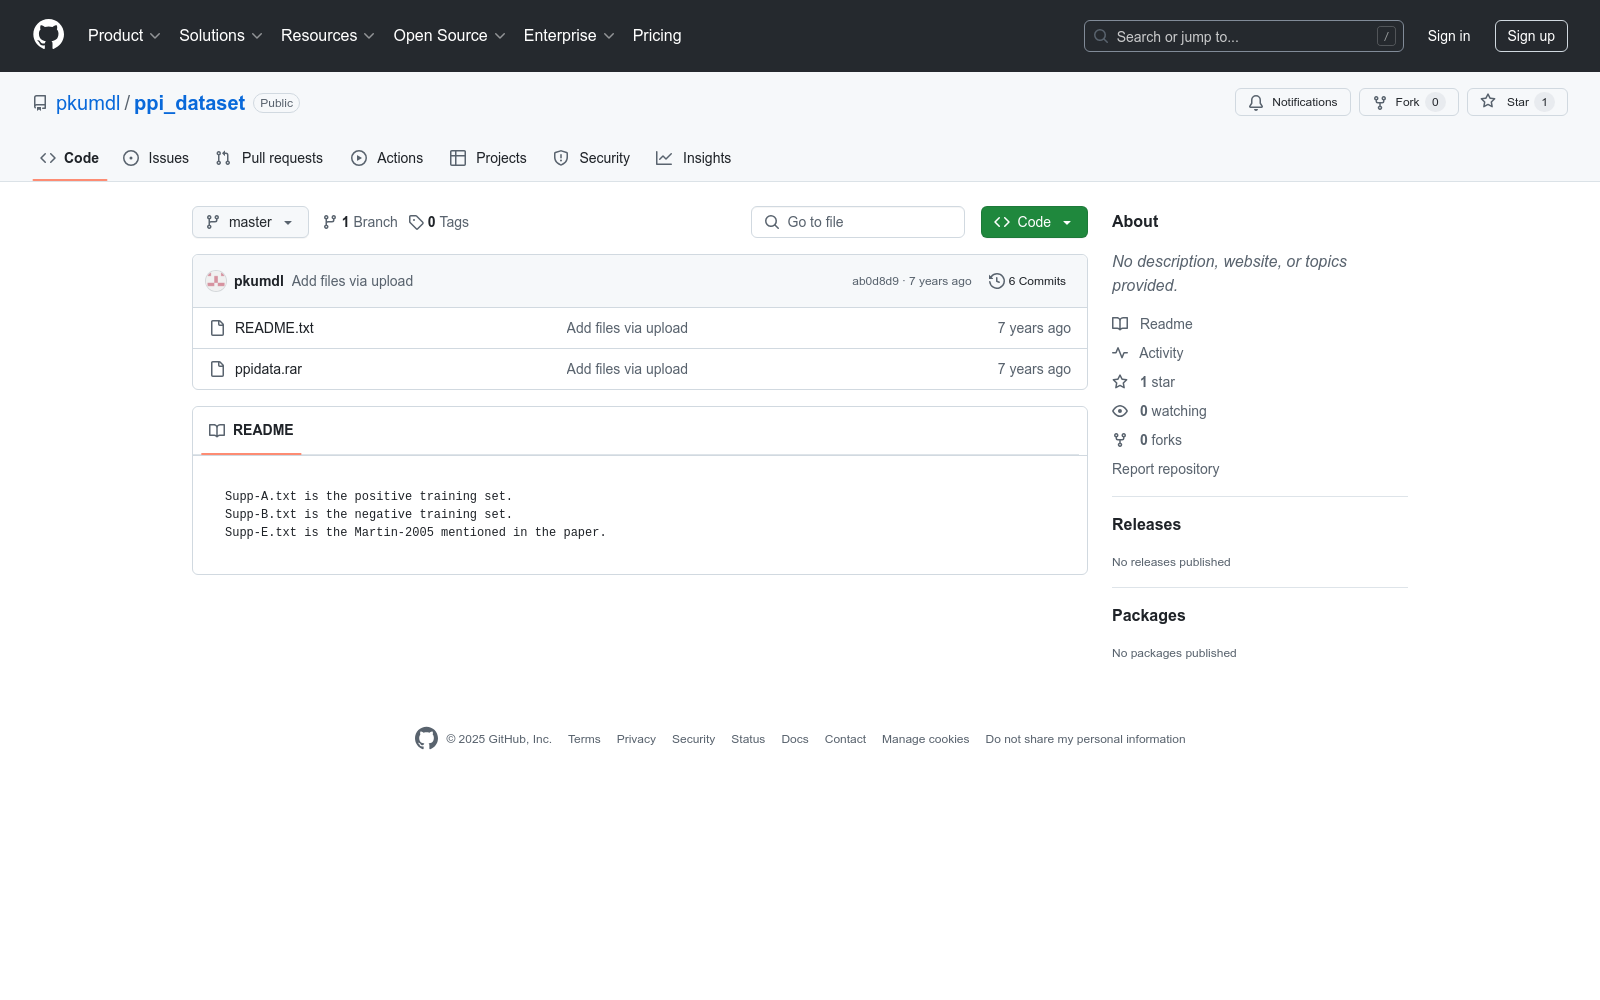
Task: Open the footer Contact link
Action: pos(845,739)
